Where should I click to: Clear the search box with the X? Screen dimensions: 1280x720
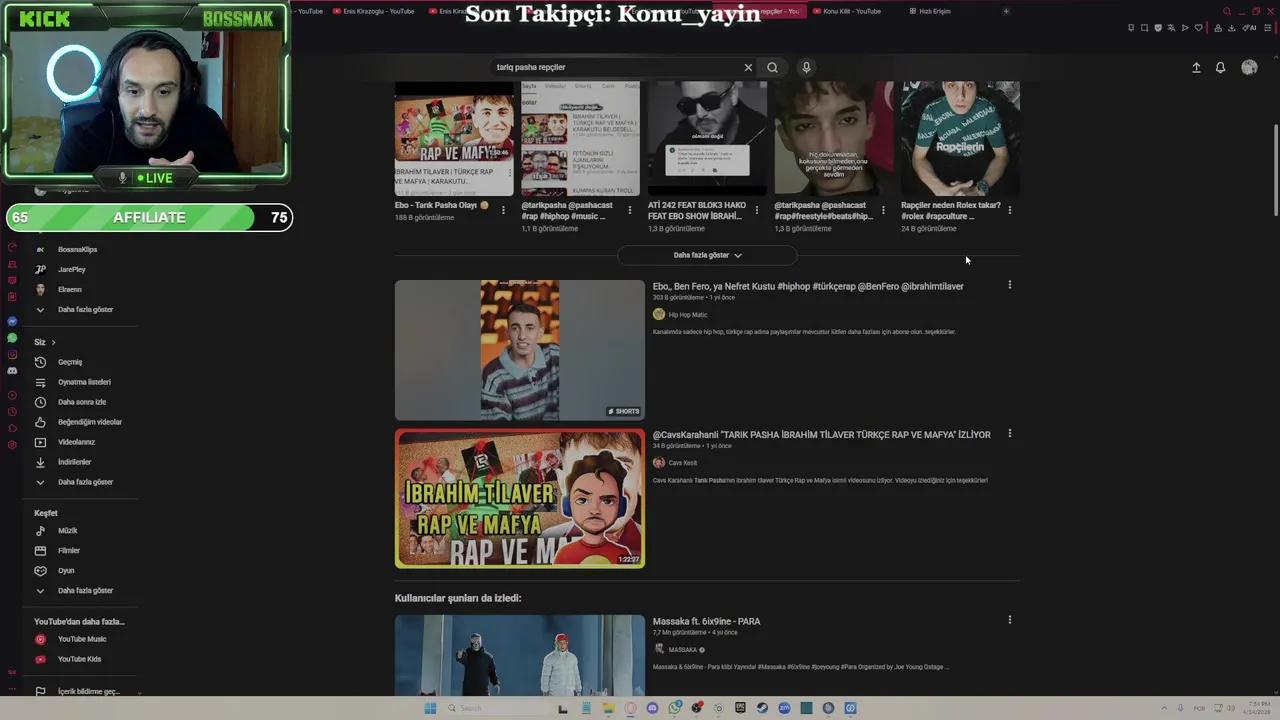pyautogui.click(x=747, y=67)
